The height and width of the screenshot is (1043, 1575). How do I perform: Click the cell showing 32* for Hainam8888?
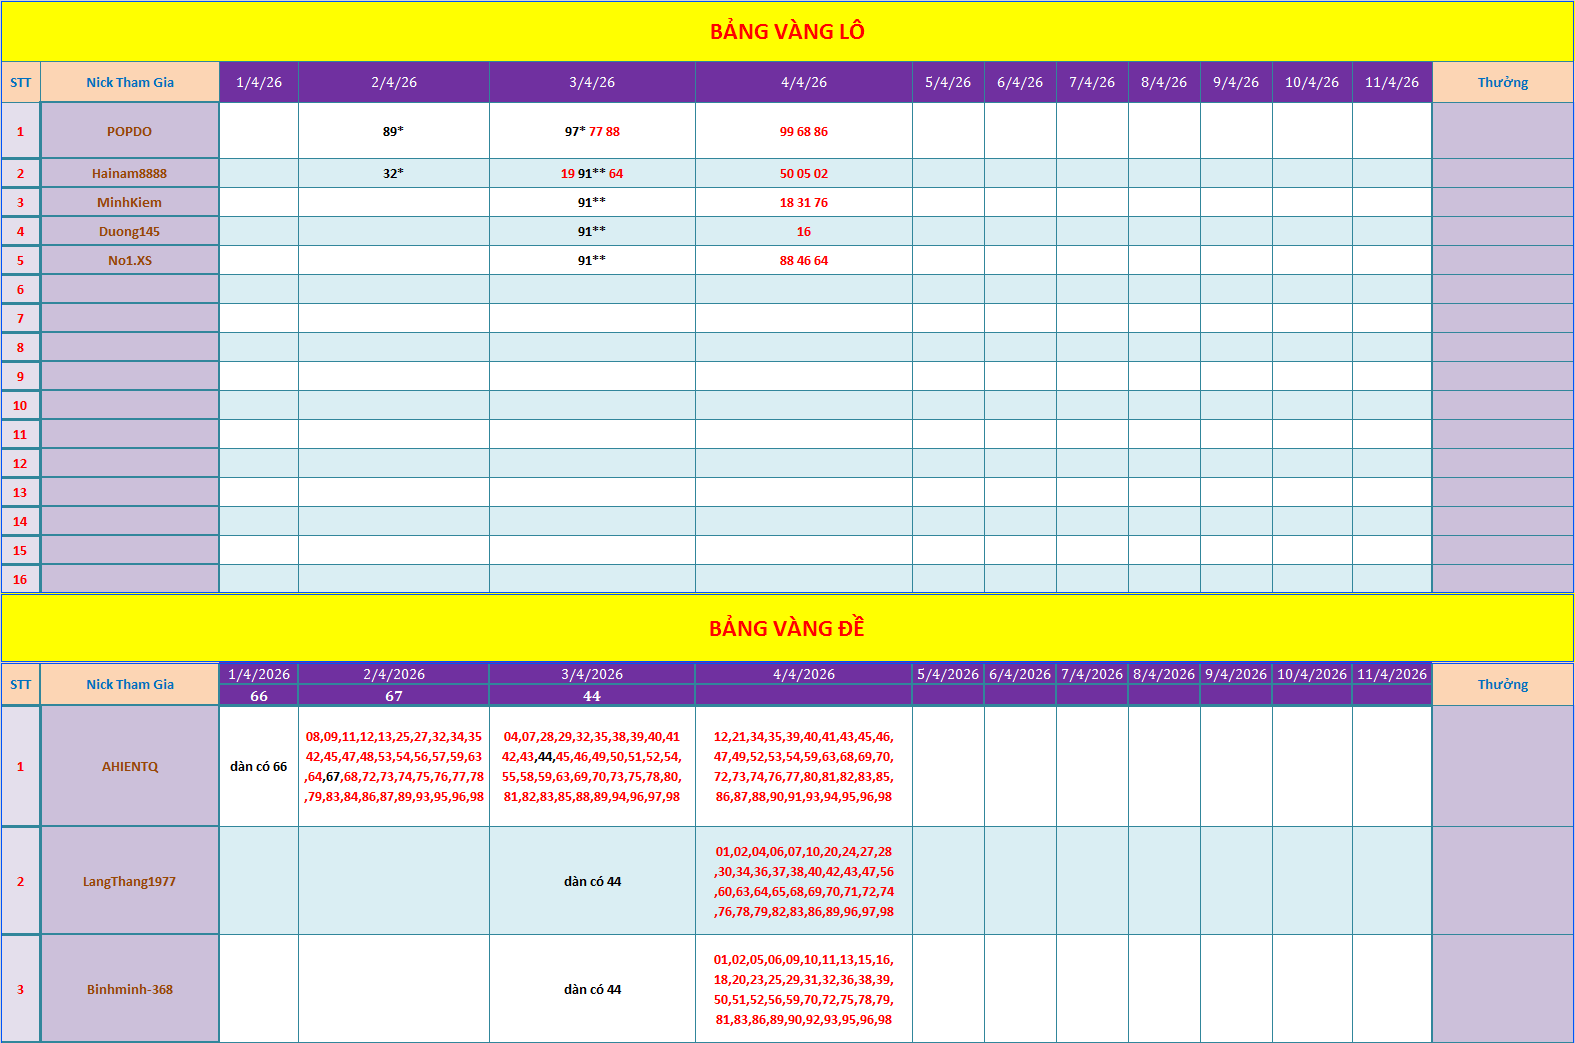tap(394, 173)
